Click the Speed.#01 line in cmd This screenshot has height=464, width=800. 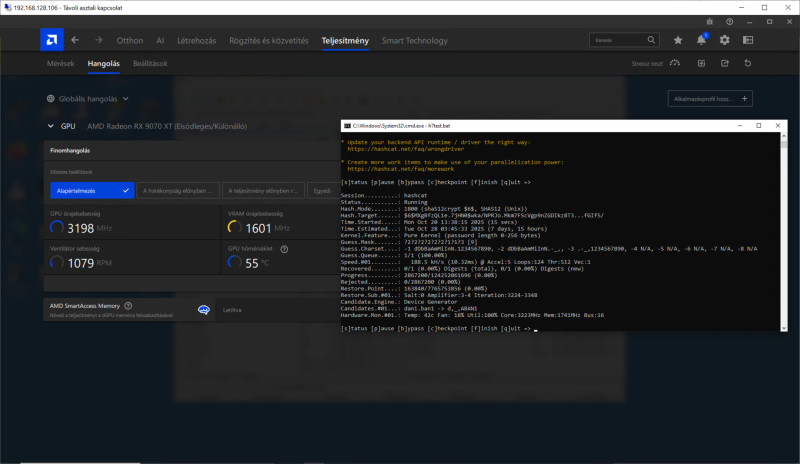466,262
